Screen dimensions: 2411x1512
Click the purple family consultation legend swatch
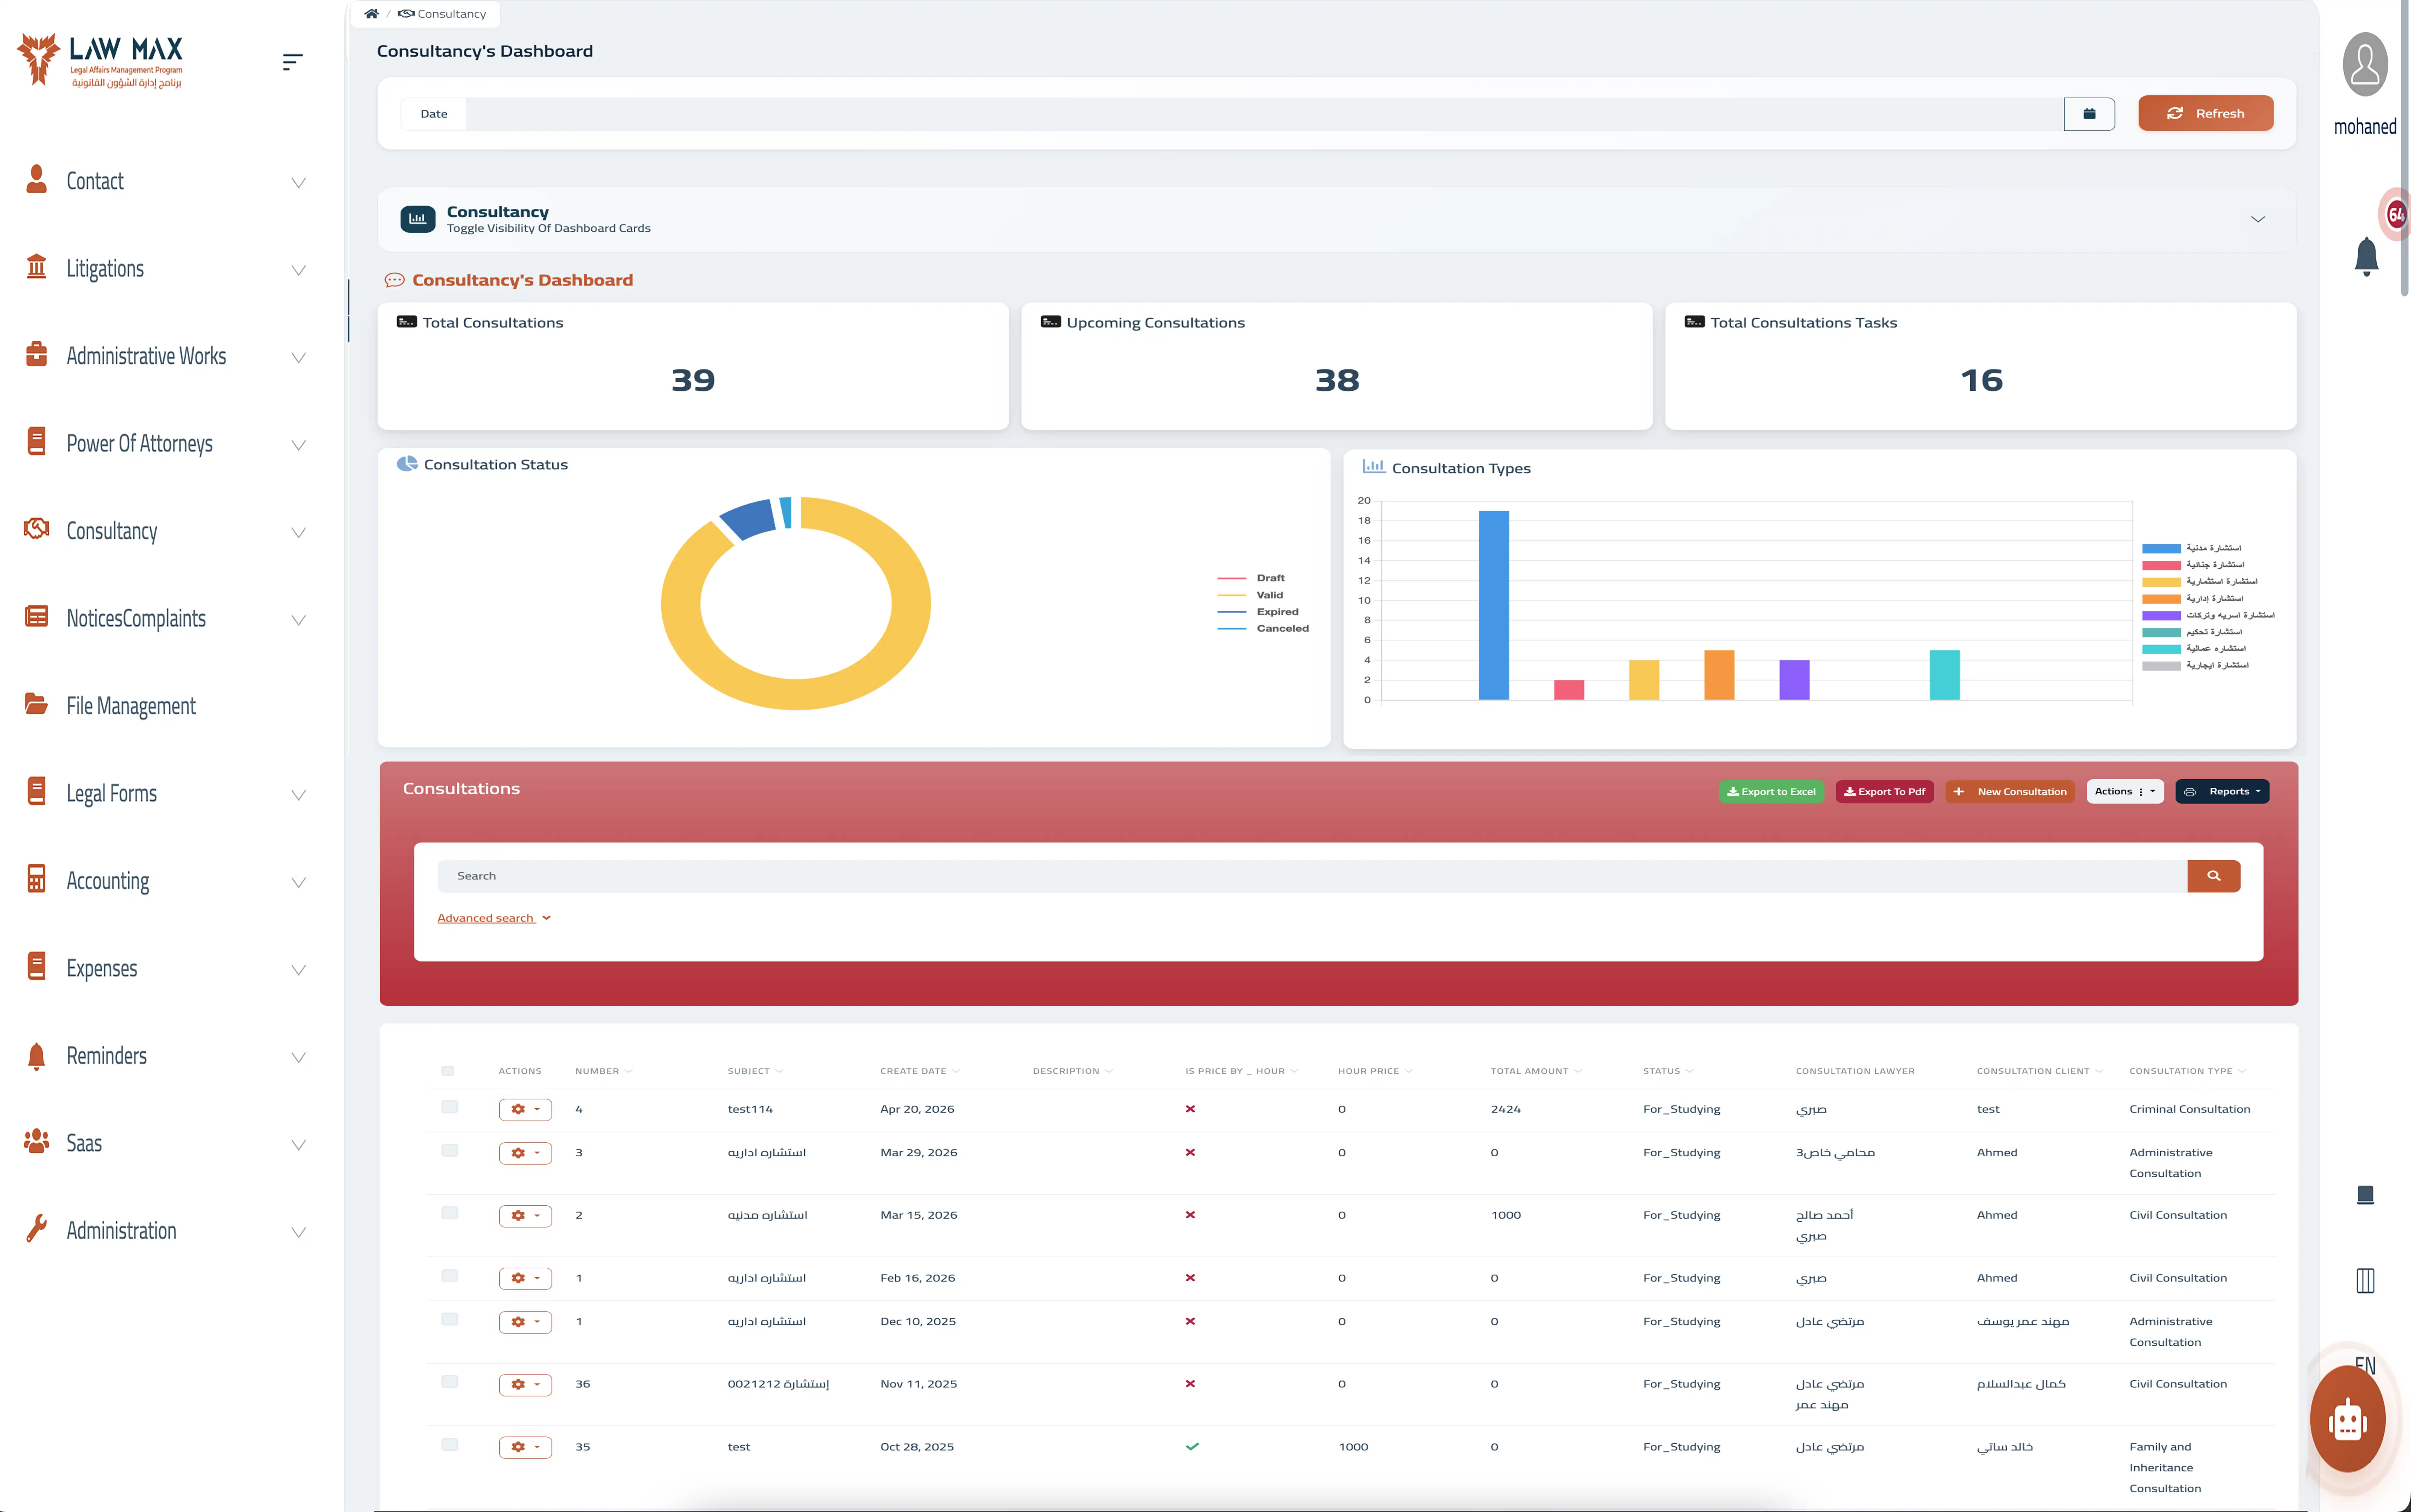(x=2161, y=616)
